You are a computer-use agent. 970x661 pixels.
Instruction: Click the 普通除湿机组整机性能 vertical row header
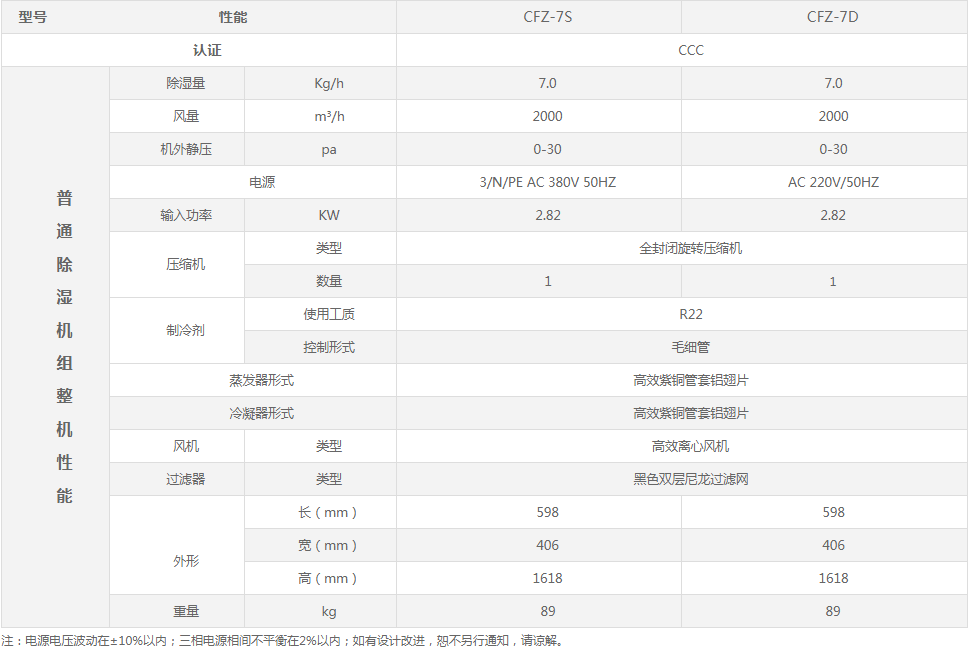64,347
